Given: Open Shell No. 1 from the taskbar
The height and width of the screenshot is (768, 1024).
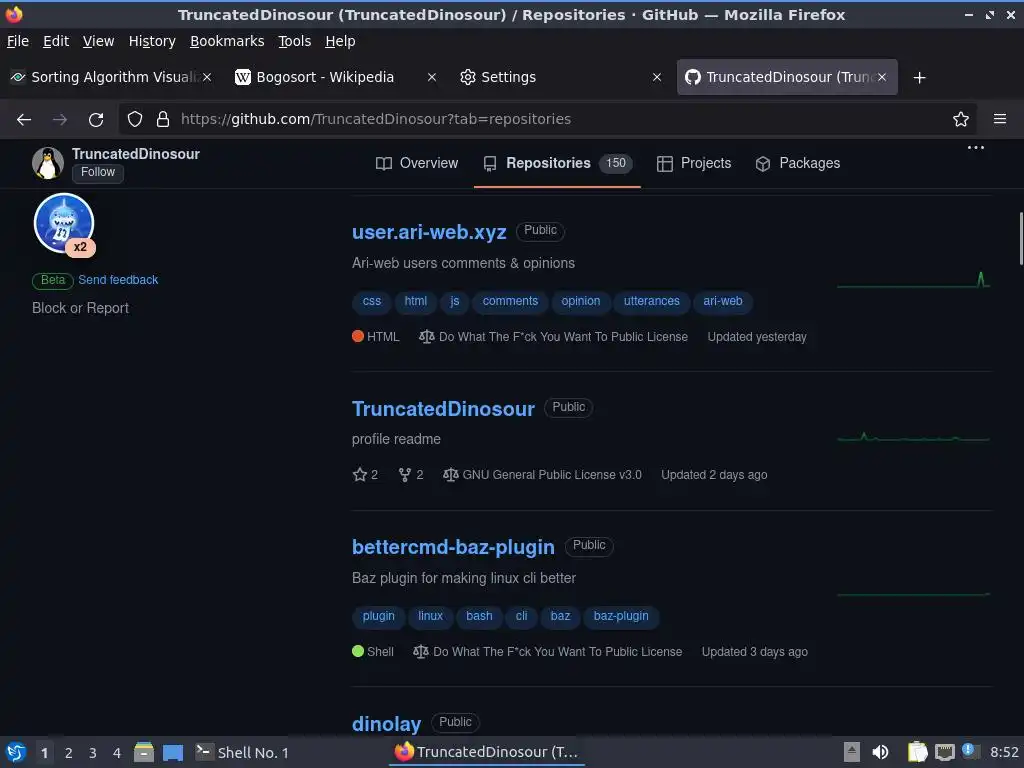Looking at the screenshot, I should [x=242, y=752].
